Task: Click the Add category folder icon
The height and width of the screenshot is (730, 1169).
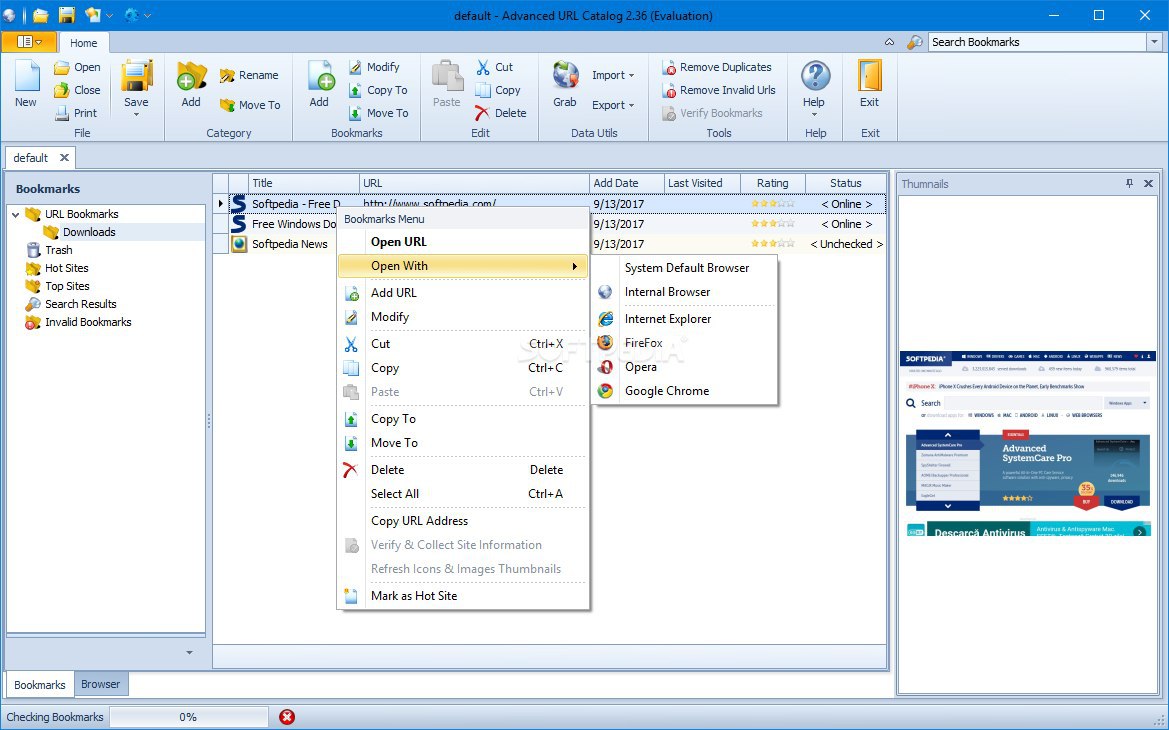Action: (190, 76)
